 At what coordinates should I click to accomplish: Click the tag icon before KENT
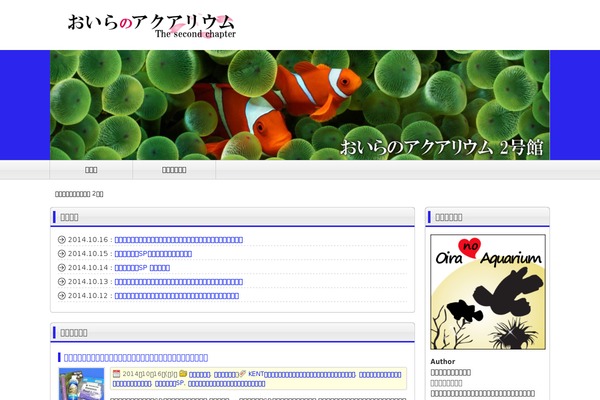243,374
